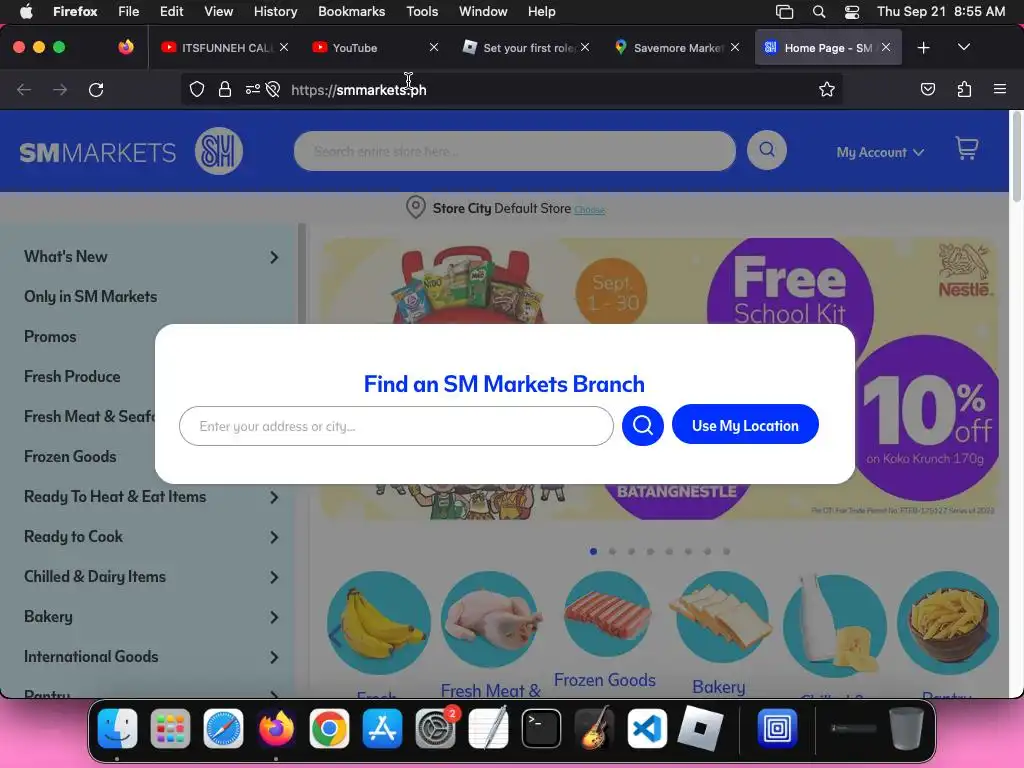Select the second carousel dot
The image size is (1024, 768).
pos(612,552)
